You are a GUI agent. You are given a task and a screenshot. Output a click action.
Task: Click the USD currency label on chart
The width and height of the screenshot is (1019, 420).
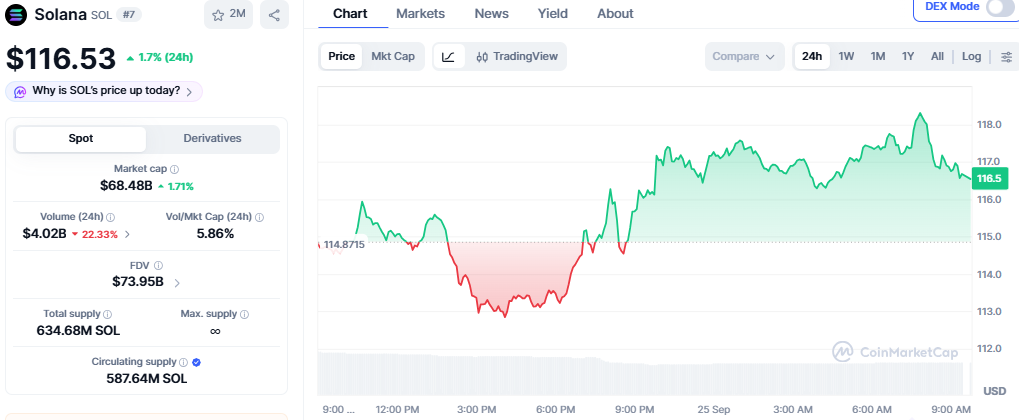(995, 391)
